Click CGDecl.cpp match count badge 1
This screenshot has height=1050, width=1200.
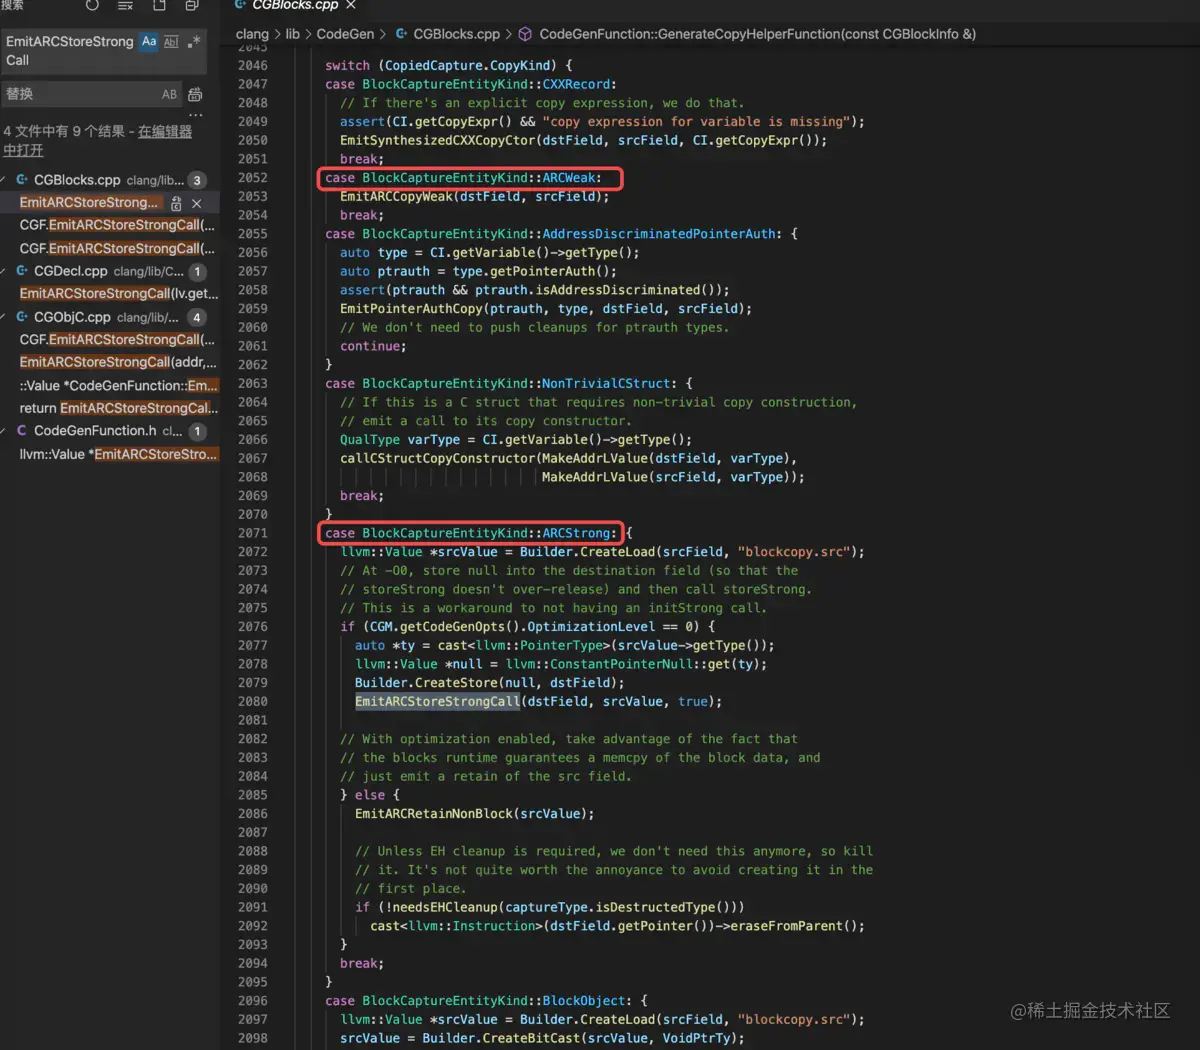click(197, 271)
